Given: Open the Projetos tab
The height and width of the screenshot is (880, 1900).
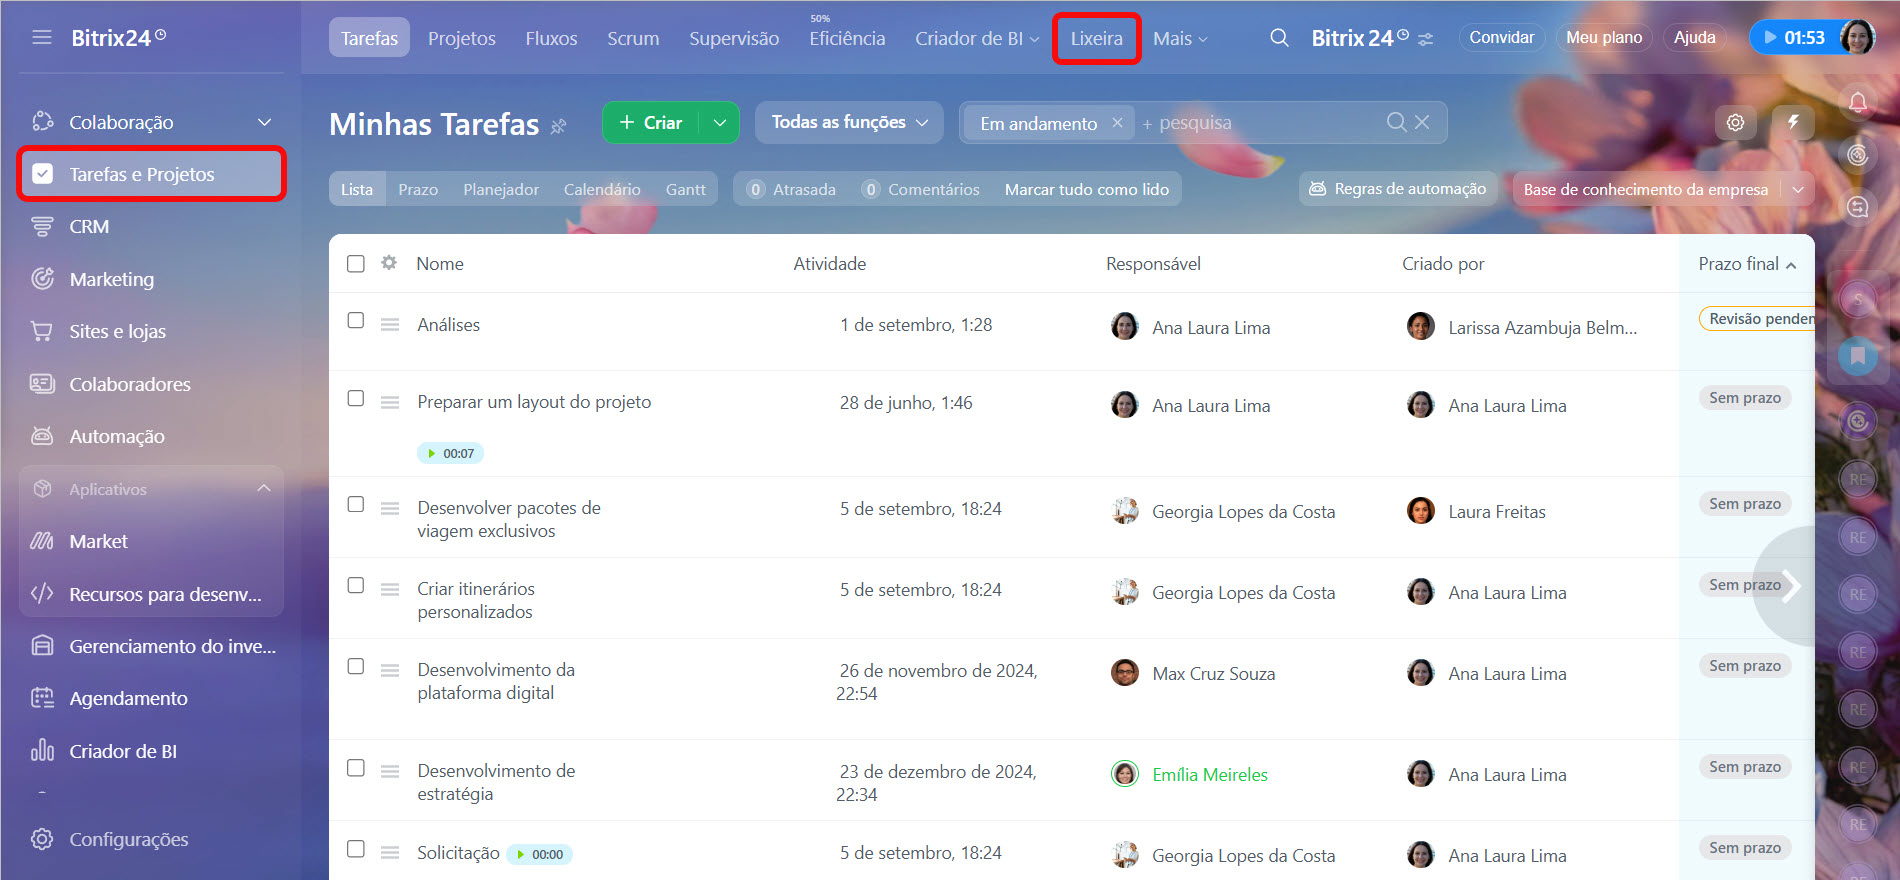Looking at the screenshot, I should [461, 38].
